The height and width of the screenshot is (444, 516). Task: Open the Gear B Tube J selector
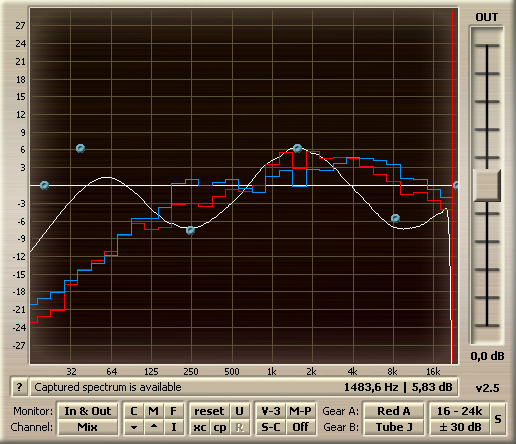[394, 427]
